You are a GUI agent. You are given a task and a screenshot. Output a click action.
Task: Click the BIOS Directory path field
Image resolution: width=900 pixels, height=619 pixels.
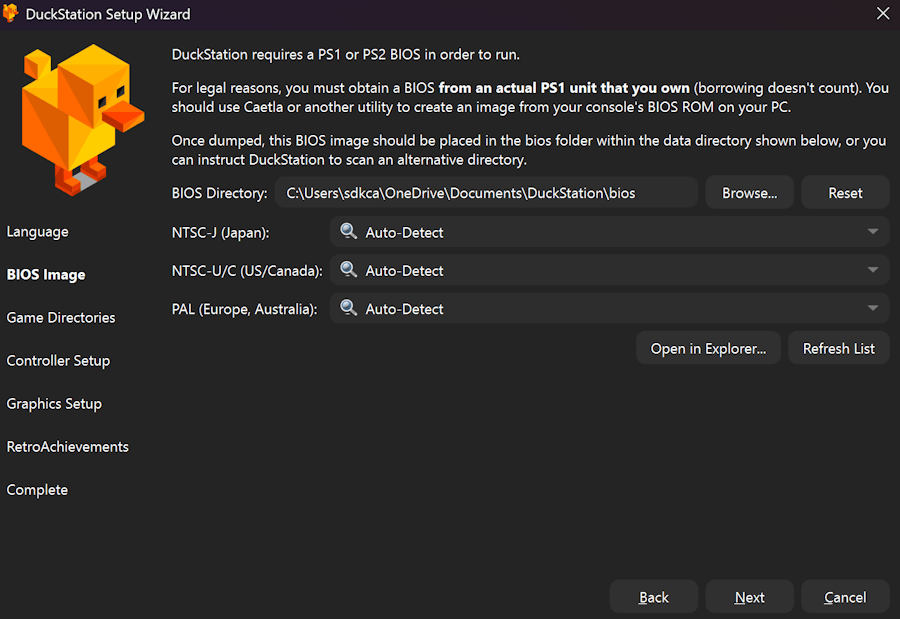pyautogui.click(x=487, y=193)
